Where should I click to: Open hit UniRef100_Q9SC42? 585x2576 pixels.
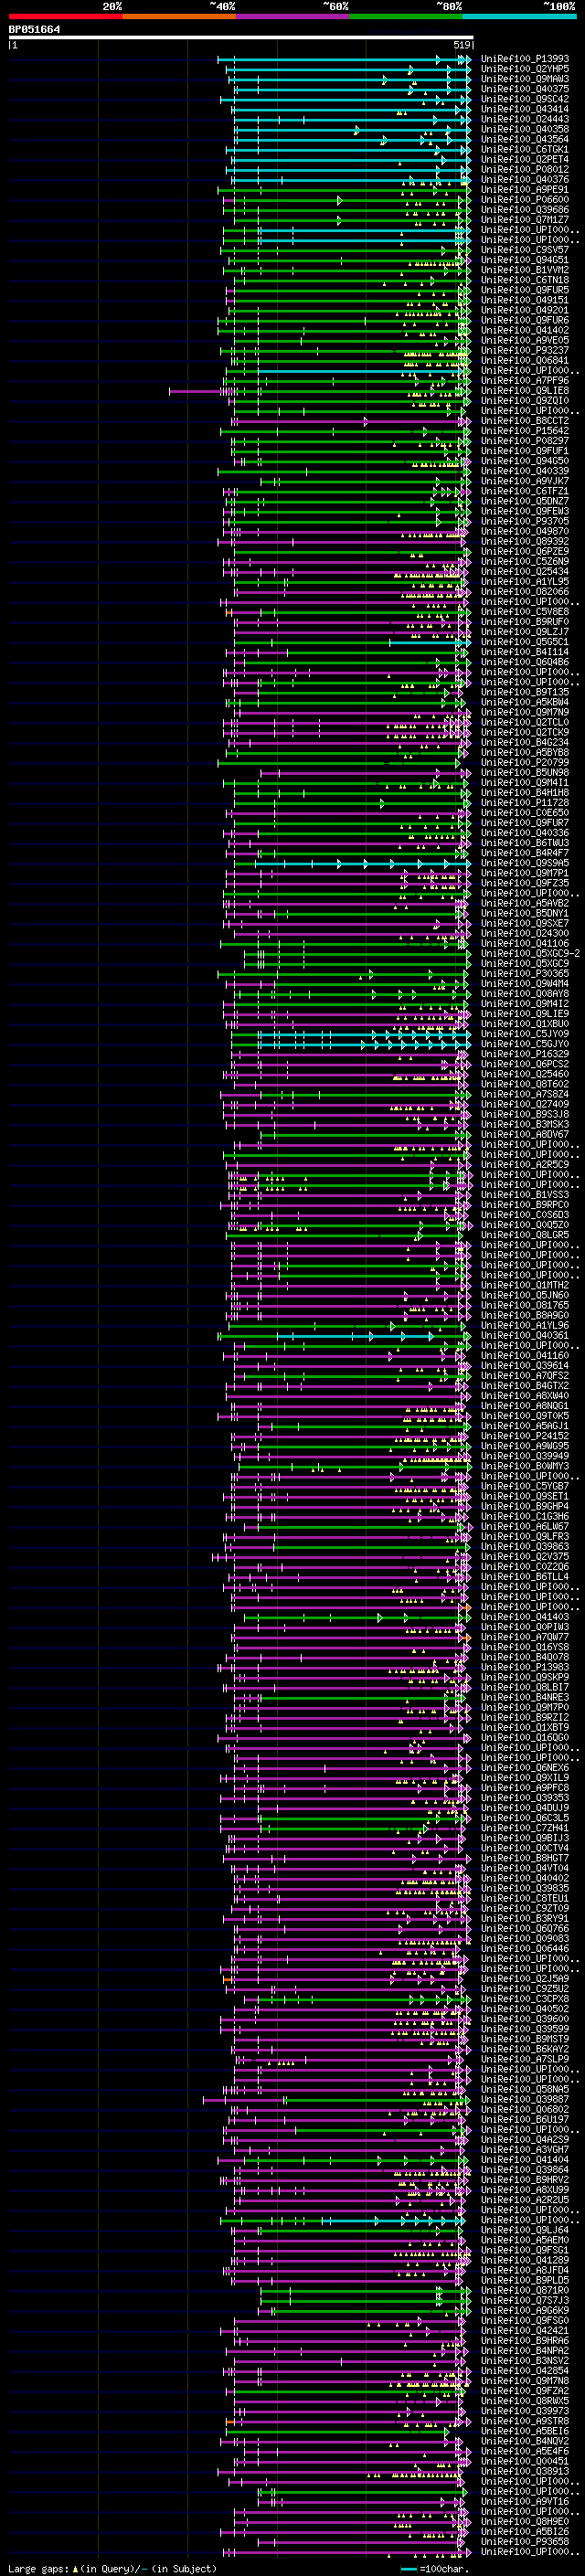pos(524,99)
